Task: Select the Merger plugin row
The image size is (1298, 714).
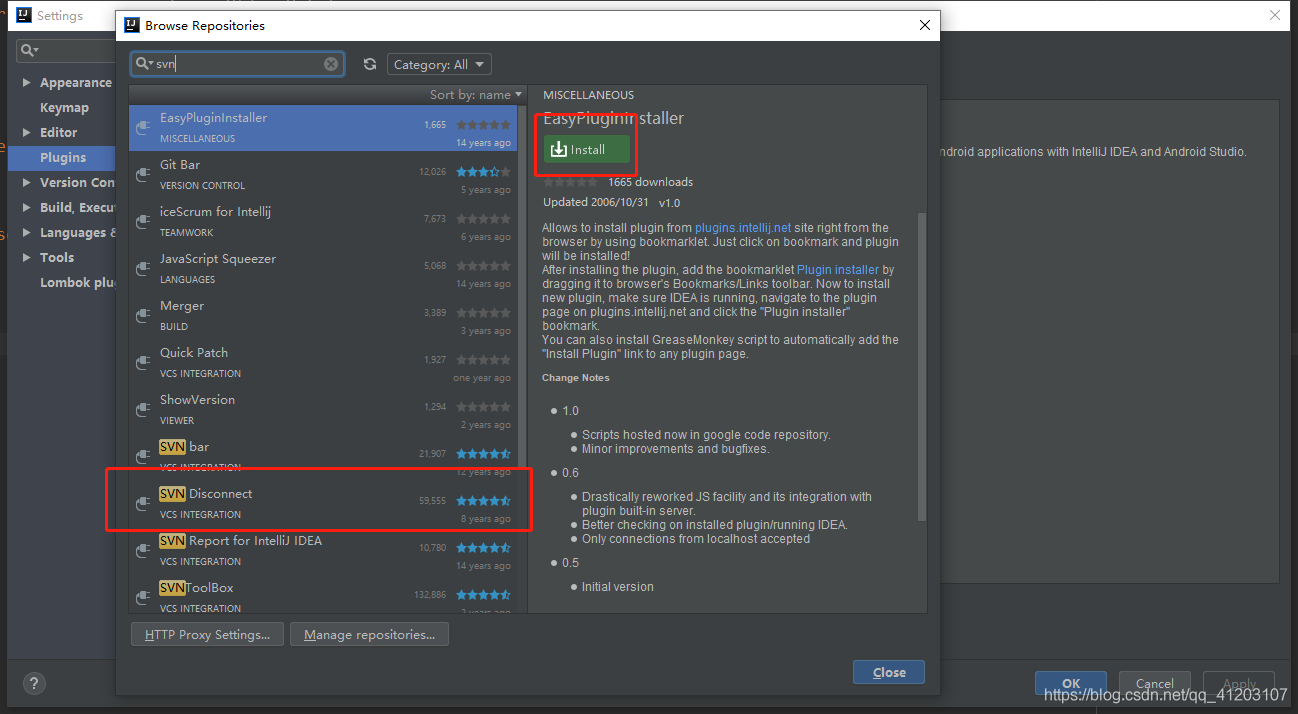Action: click(x=323, y=315)
